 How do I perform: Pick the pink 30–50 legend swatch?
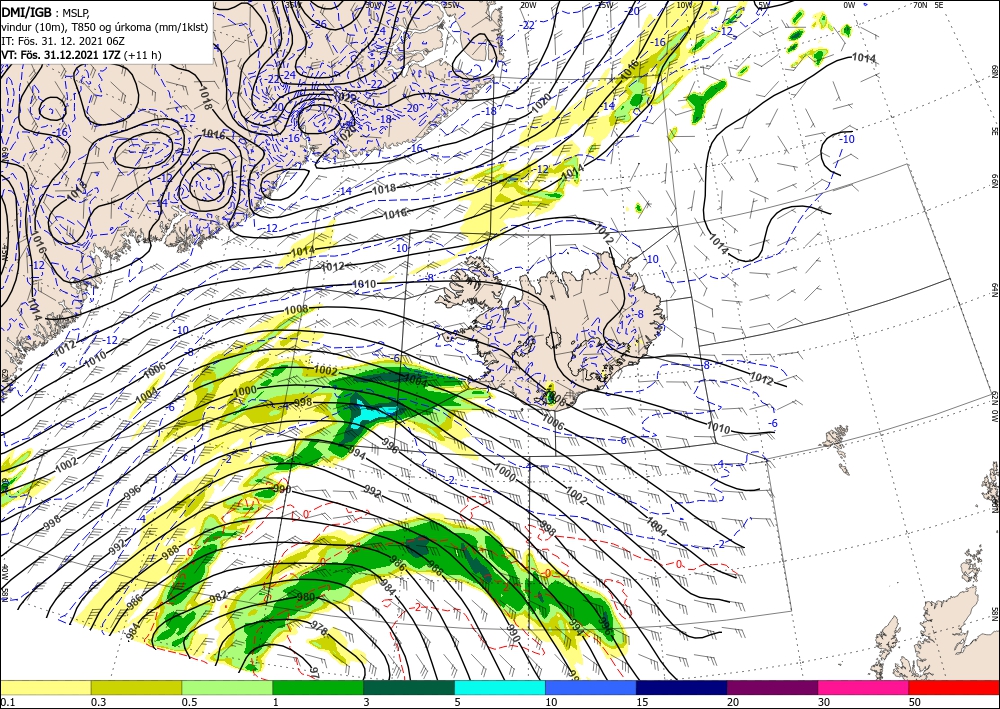[864, 687]
